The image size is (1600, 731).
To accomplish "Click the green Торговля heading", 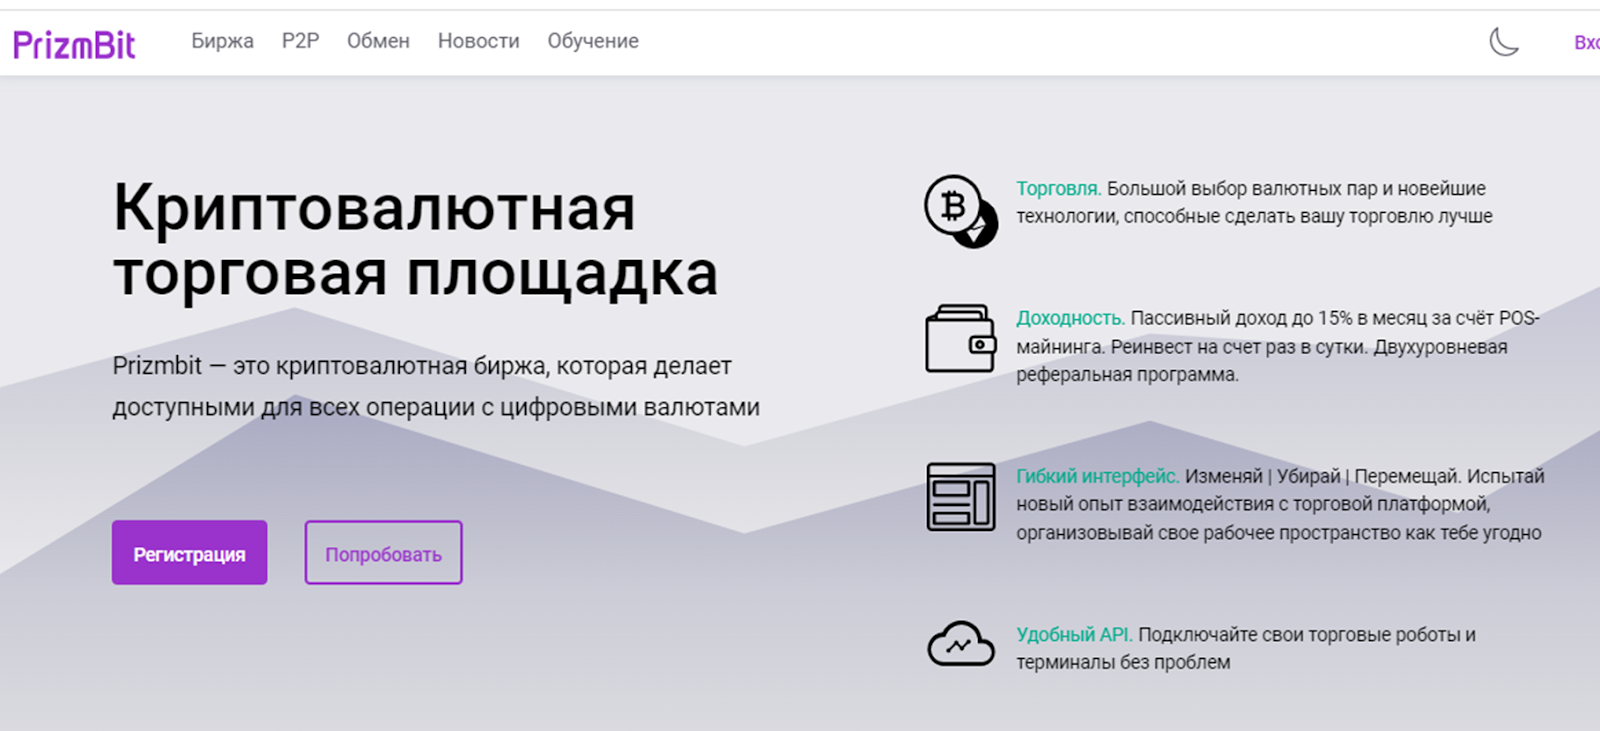I will (x=1058, y=189).
